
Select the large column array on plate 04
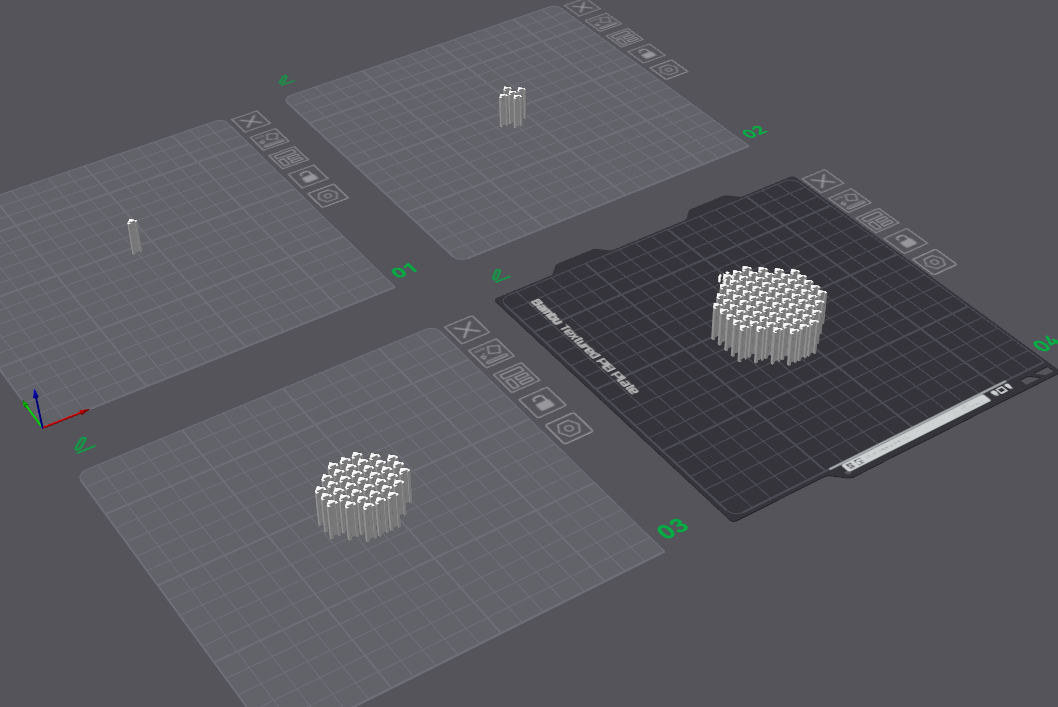(769, 315)
